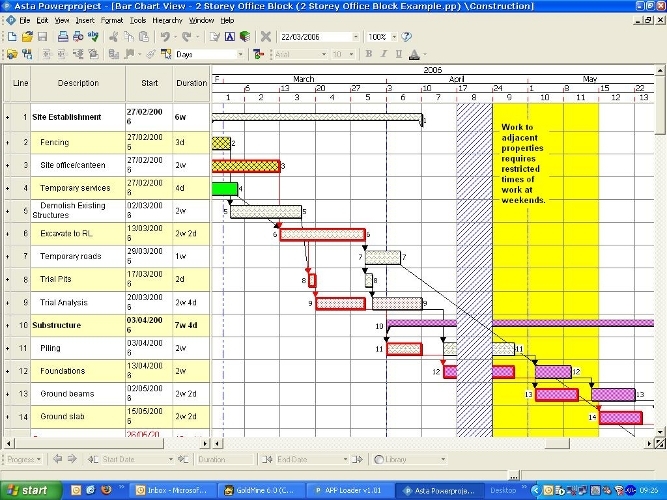Click the Windows Start button

(x=27, y=490)
